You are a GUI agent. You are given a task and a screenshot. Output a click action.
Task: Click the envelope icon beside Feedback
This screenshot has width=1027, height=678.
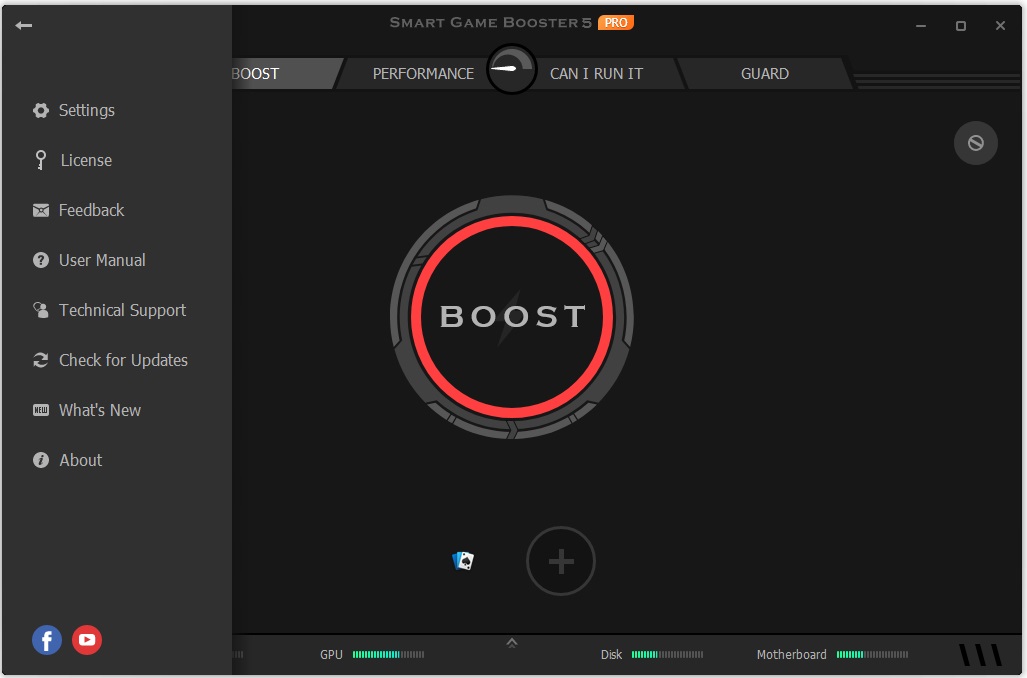(41, 210)
